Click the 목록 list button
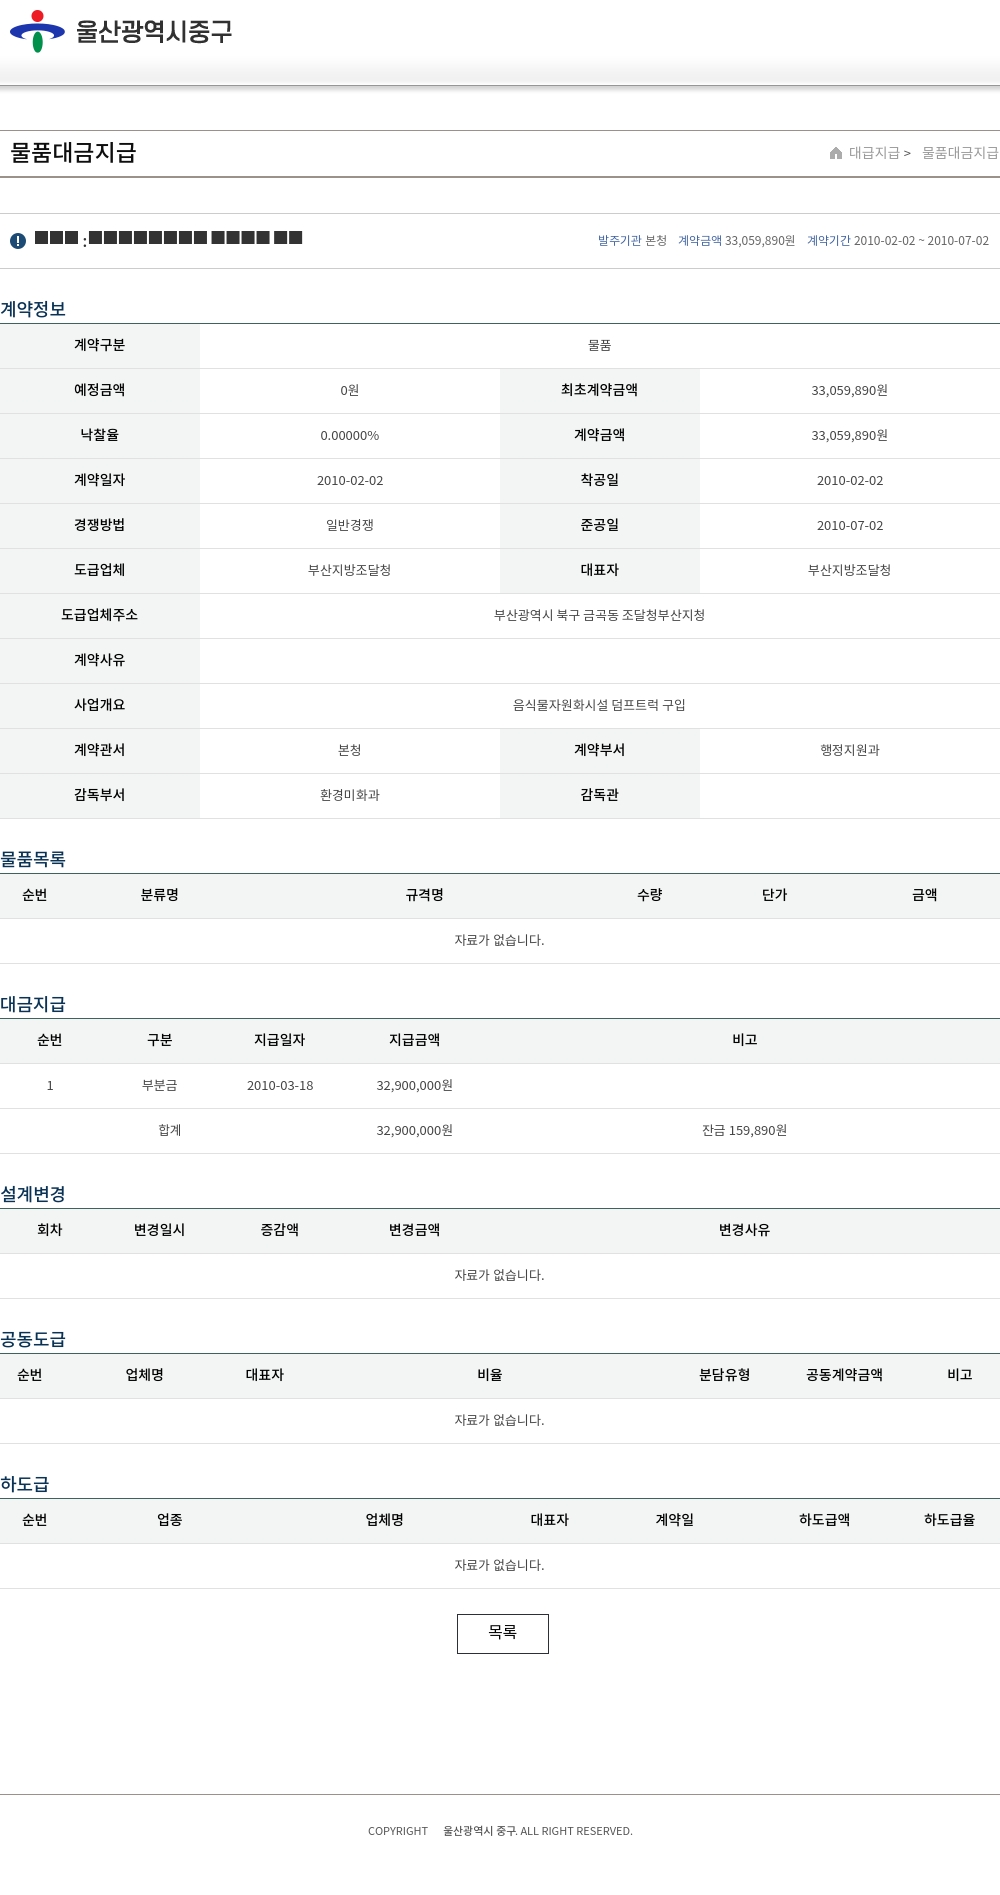 [503, 1633]
